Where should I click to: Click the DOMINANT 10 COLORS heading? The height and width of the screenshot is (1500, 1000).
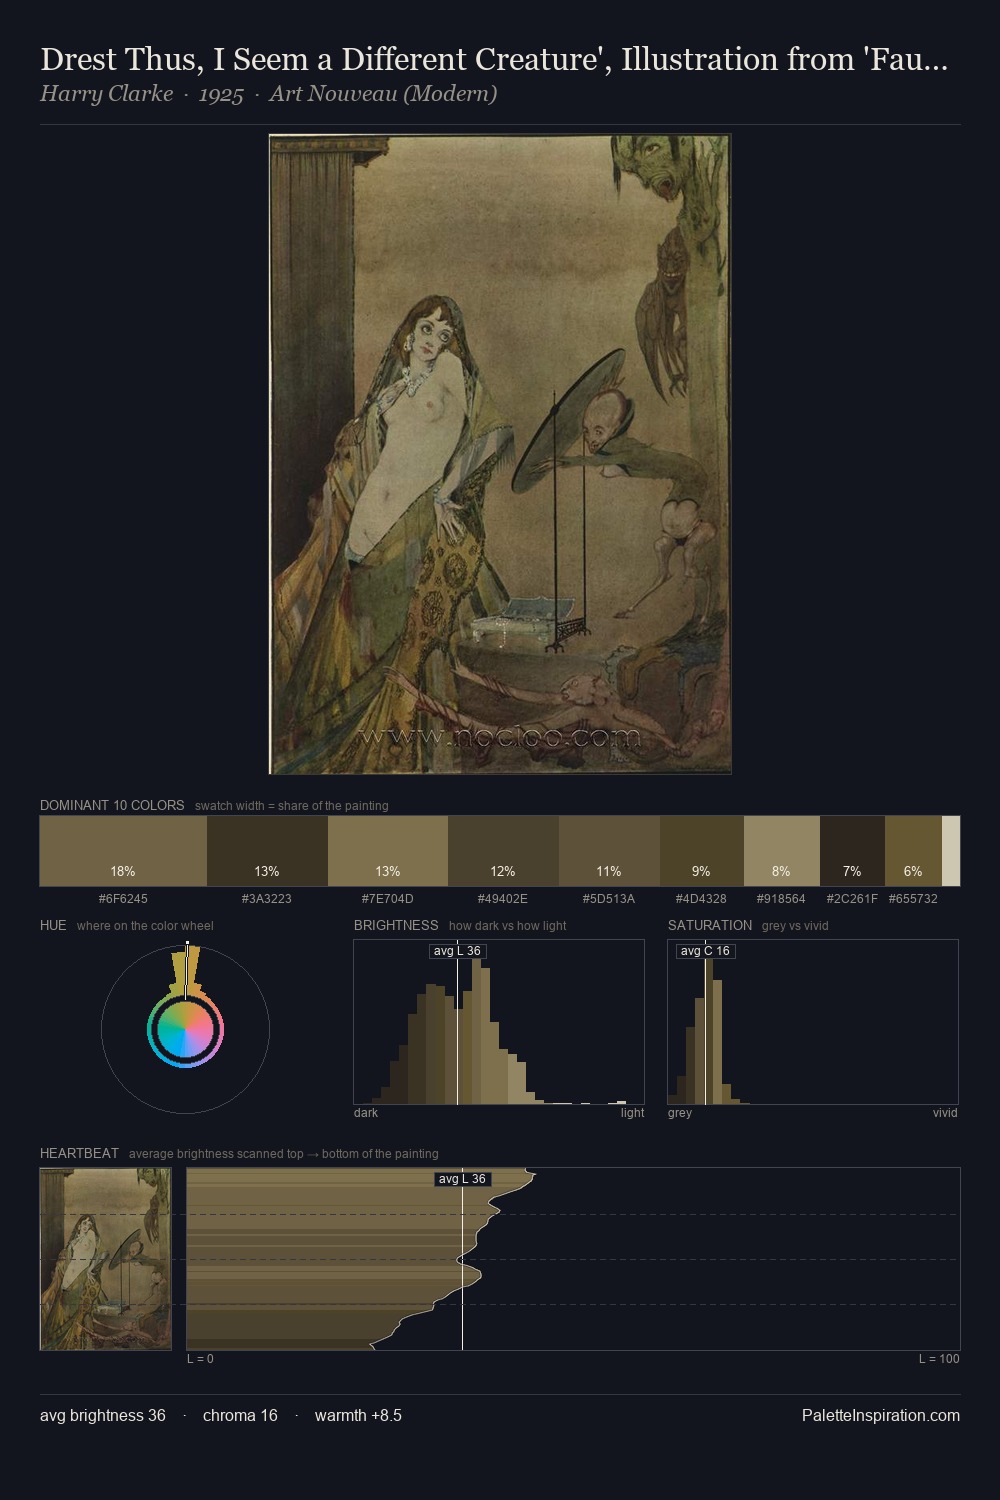(x=112, y=805)
